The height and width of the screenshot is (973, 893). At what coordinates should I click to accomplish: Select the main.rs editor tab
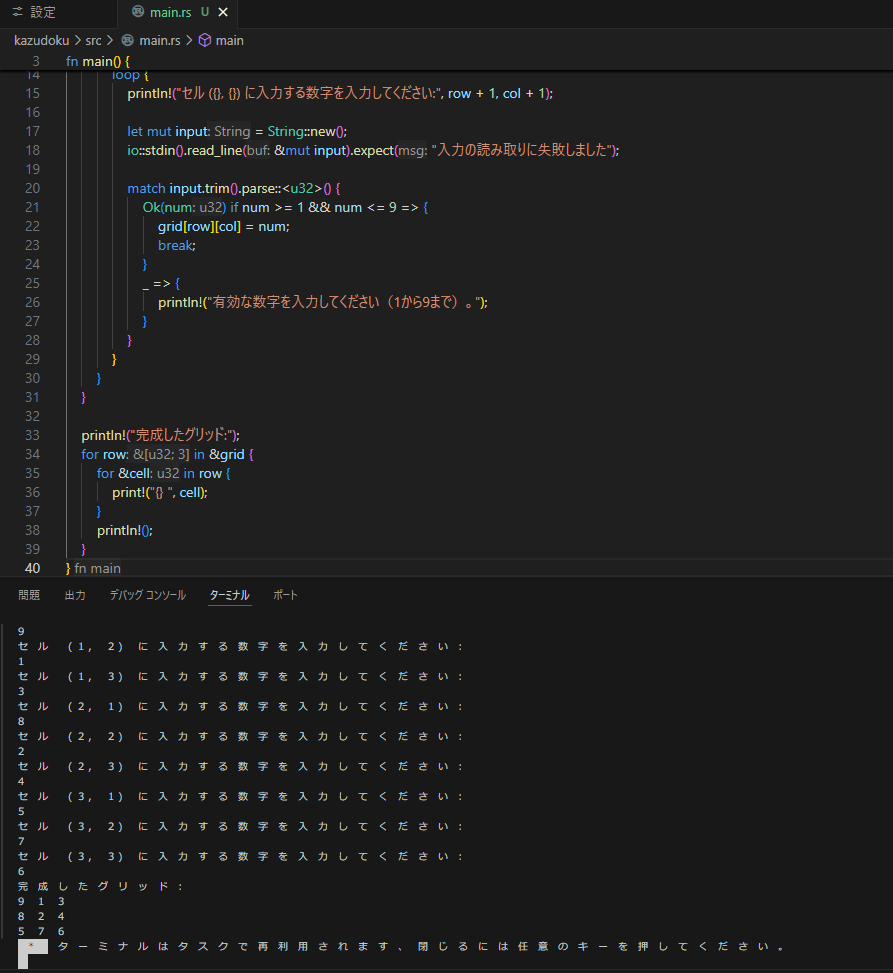[171, 12]
